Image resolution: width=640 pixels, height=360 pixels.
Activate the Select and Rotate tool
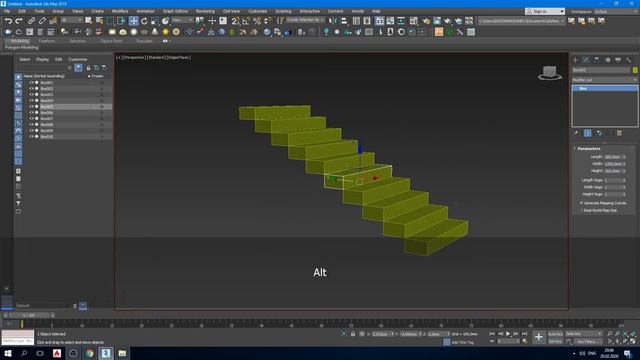pos(144,20)
